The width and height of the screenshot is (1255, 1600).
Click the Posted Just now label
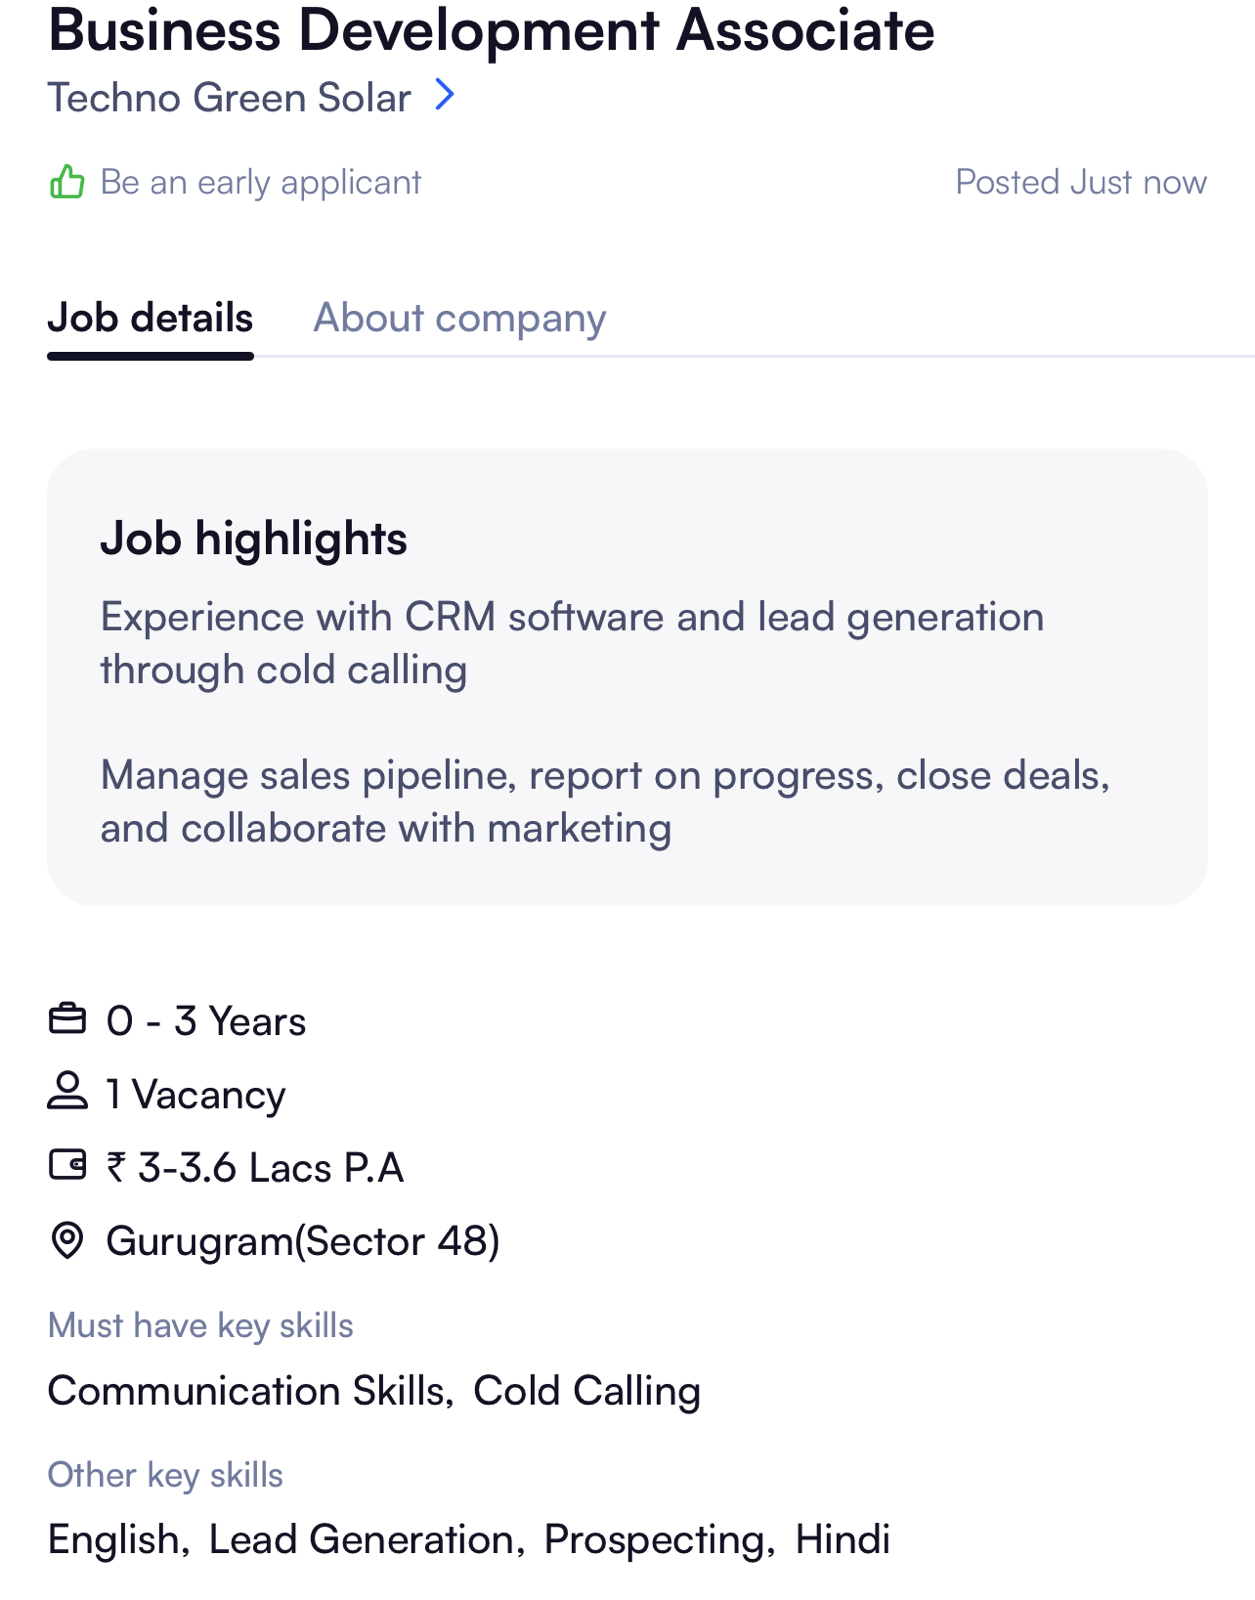(x=1080, y=182)
